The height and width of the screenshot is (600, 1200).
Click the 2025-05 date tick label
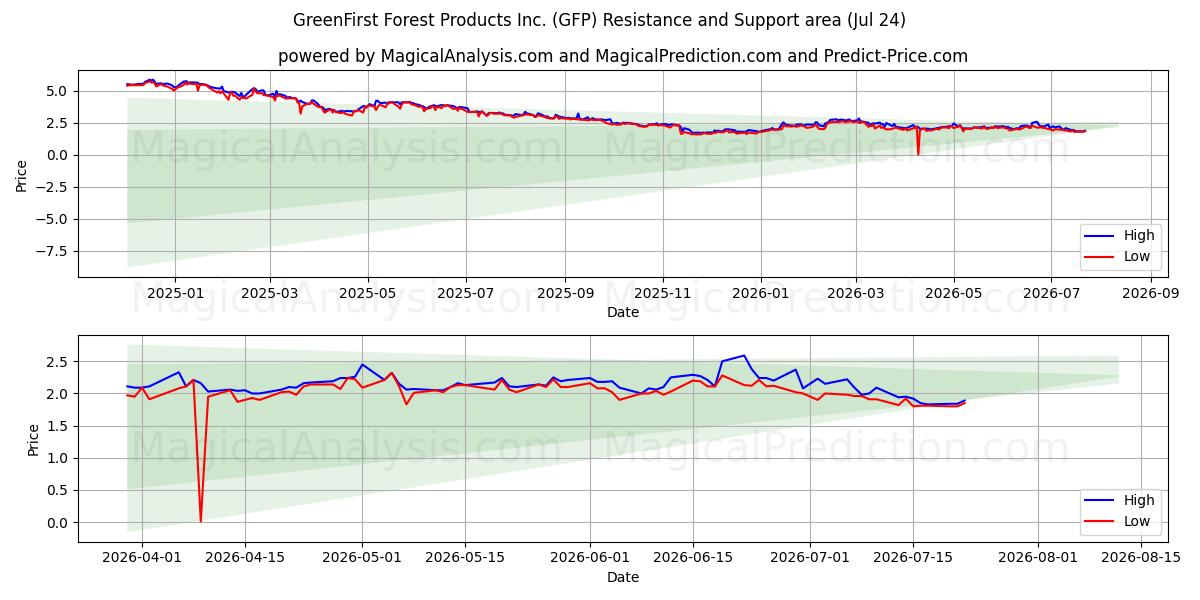368,294
